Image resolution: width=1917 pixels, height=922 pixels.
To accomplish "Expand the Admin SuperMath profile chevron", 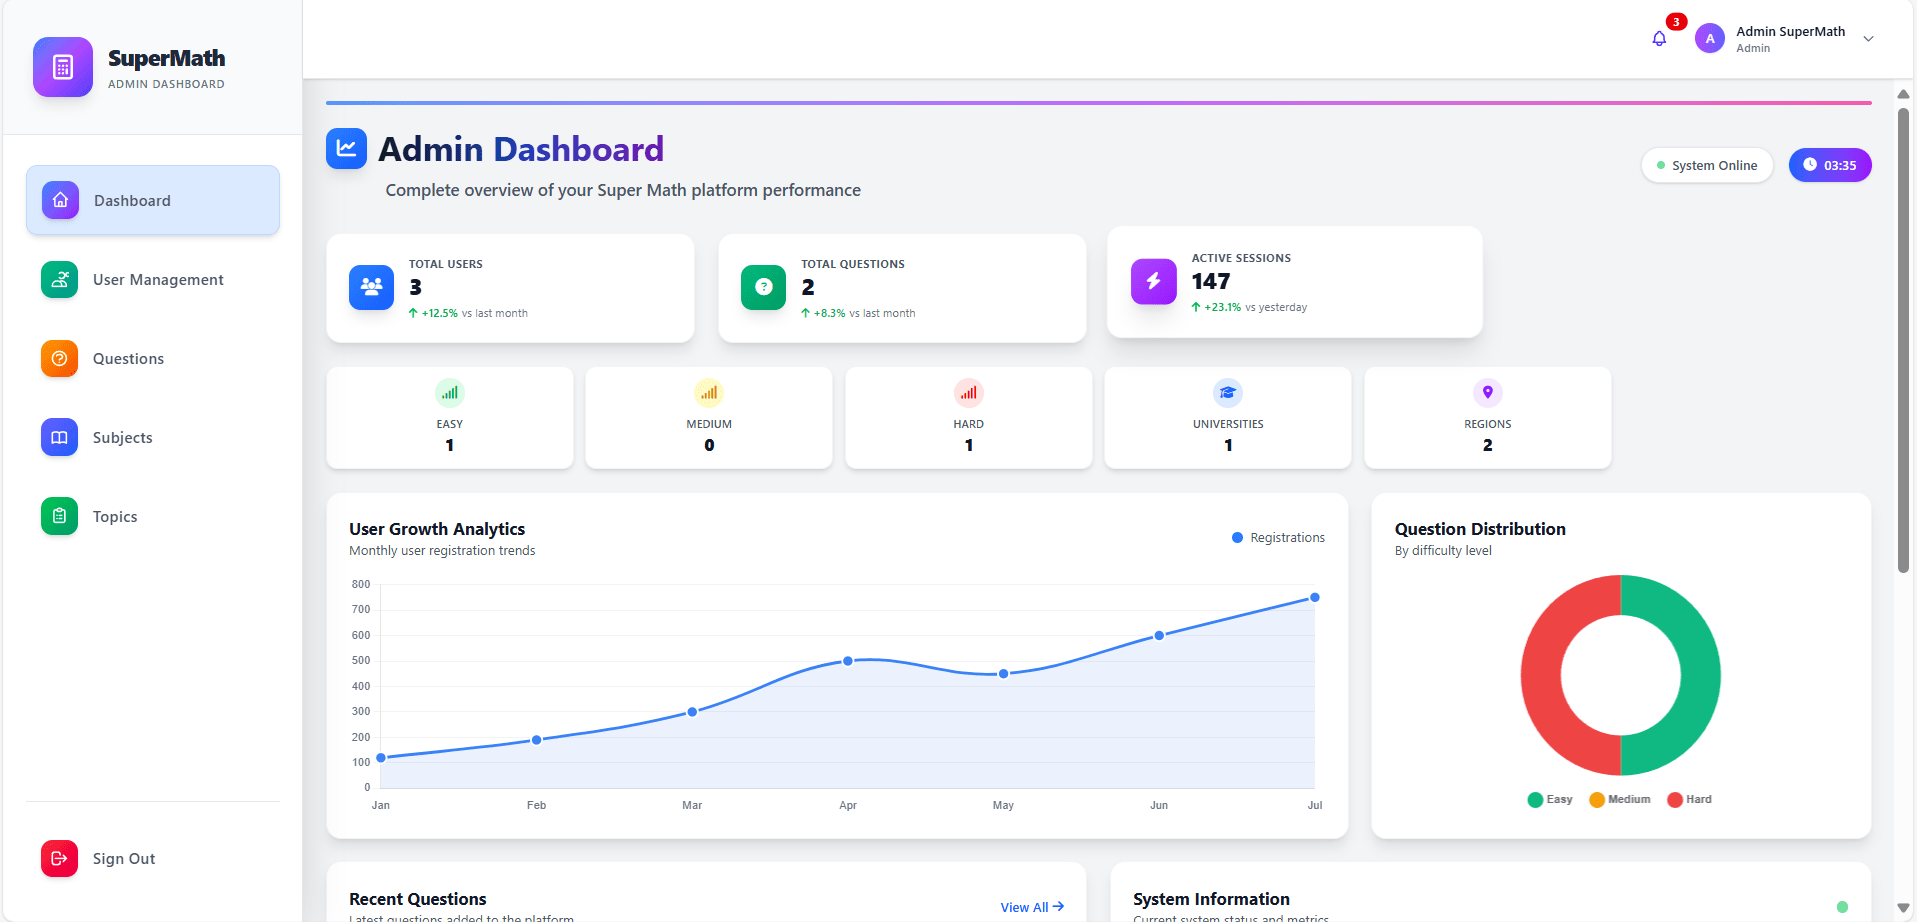I will pyautogui.click(x=1868, y=39).
